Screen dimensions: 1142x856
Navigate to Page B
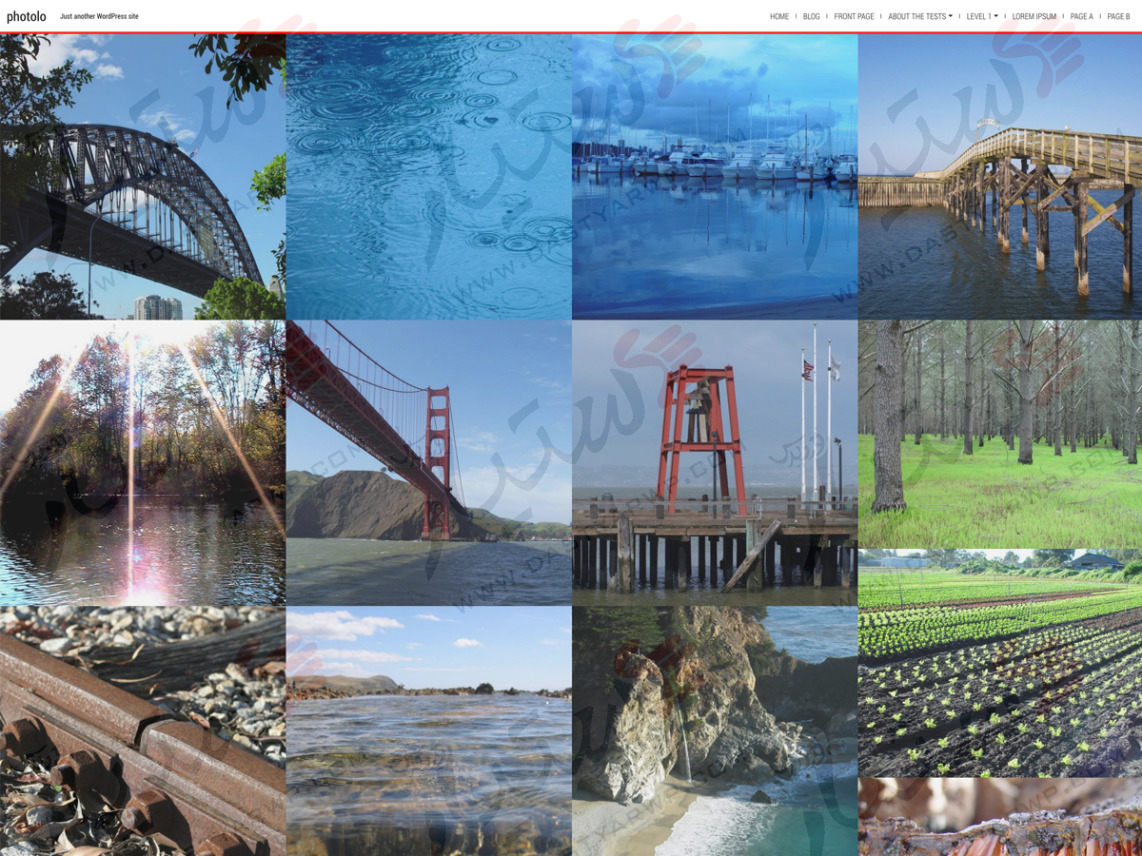coord(1118,17)
